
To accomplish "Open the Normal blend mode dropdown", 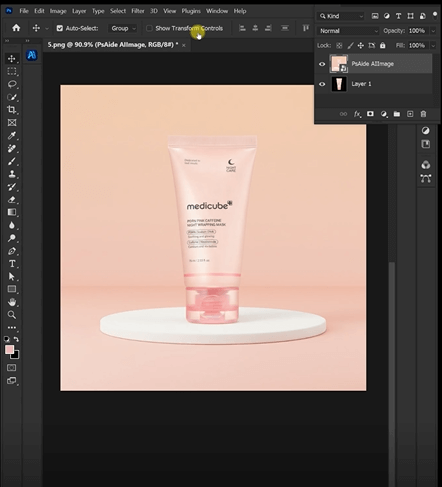I will [348, 31].
